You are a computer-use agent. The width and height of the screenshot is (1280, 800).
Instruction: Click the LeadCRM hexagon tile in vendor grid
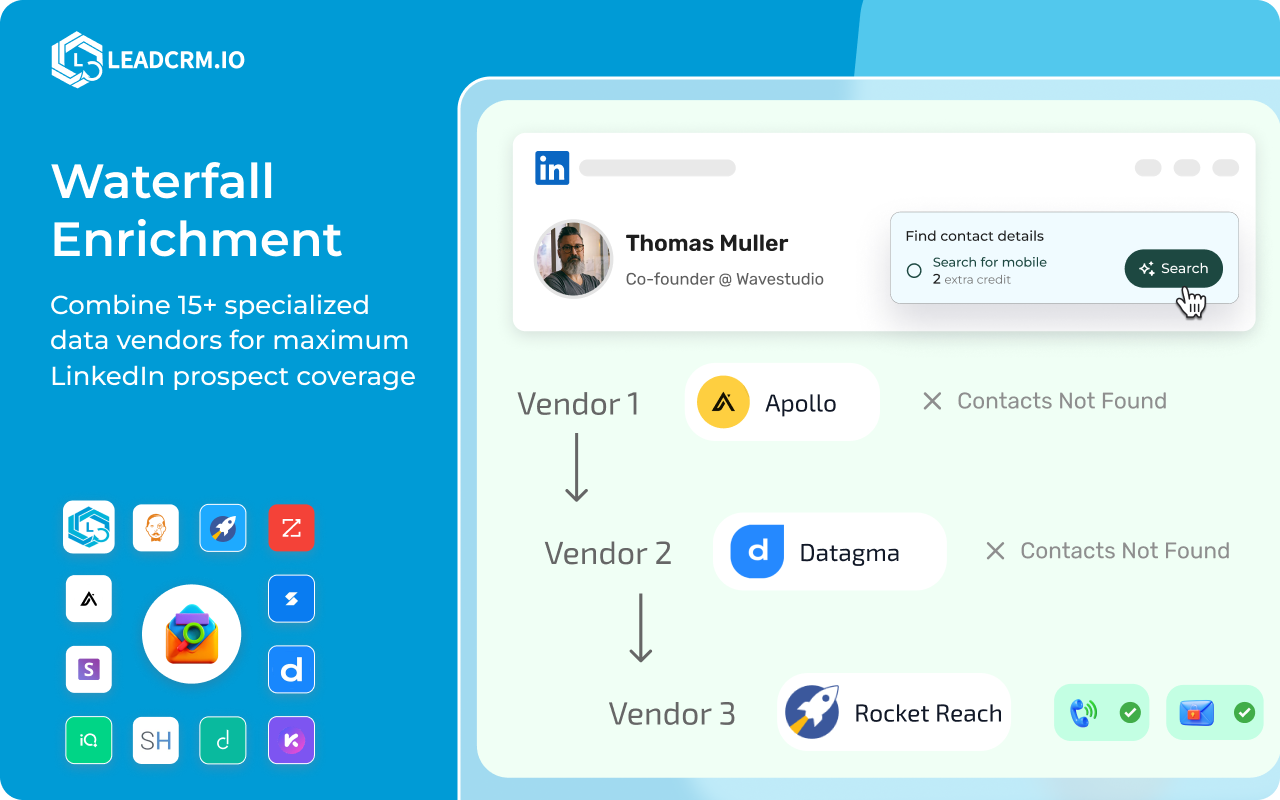[x=89, y=527]
